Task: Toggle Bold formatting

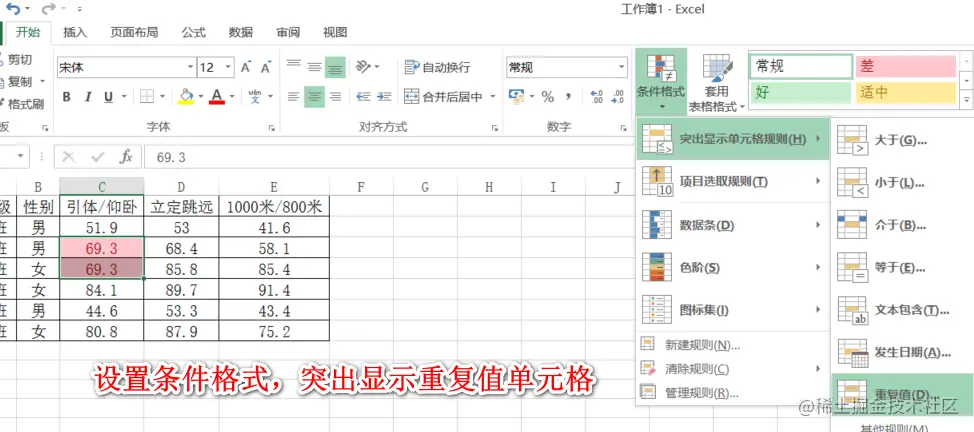Action: point(66,97)
